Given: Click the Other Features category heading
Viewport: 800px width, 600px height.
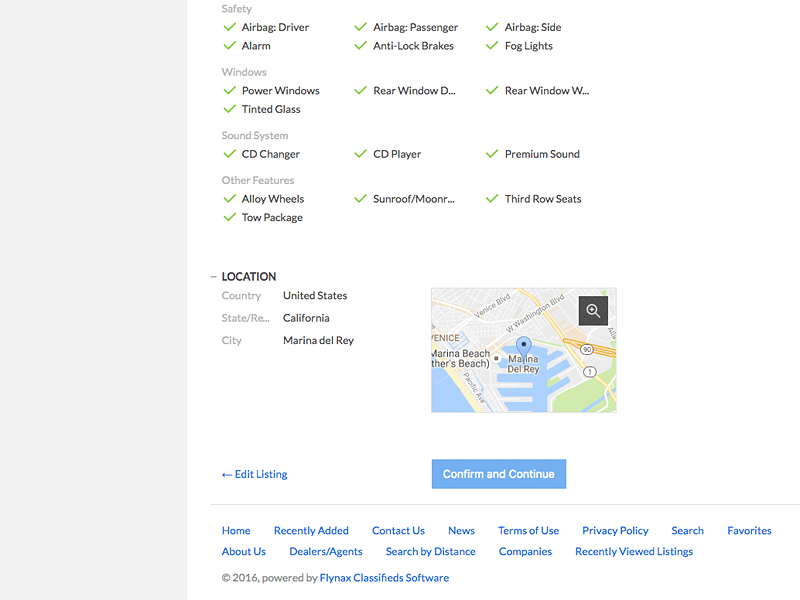Looking at the screenshot, I should [x=258, y=180].
